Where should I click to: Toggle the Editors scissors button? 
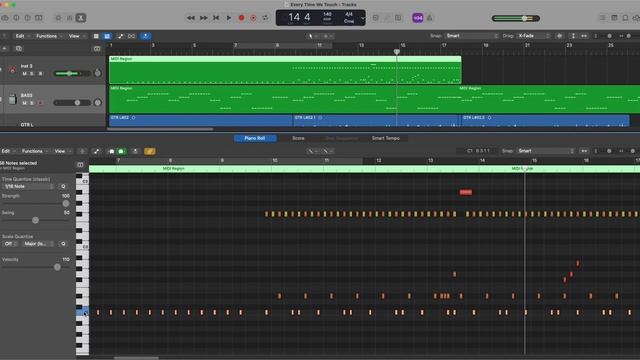click(81, 18)
